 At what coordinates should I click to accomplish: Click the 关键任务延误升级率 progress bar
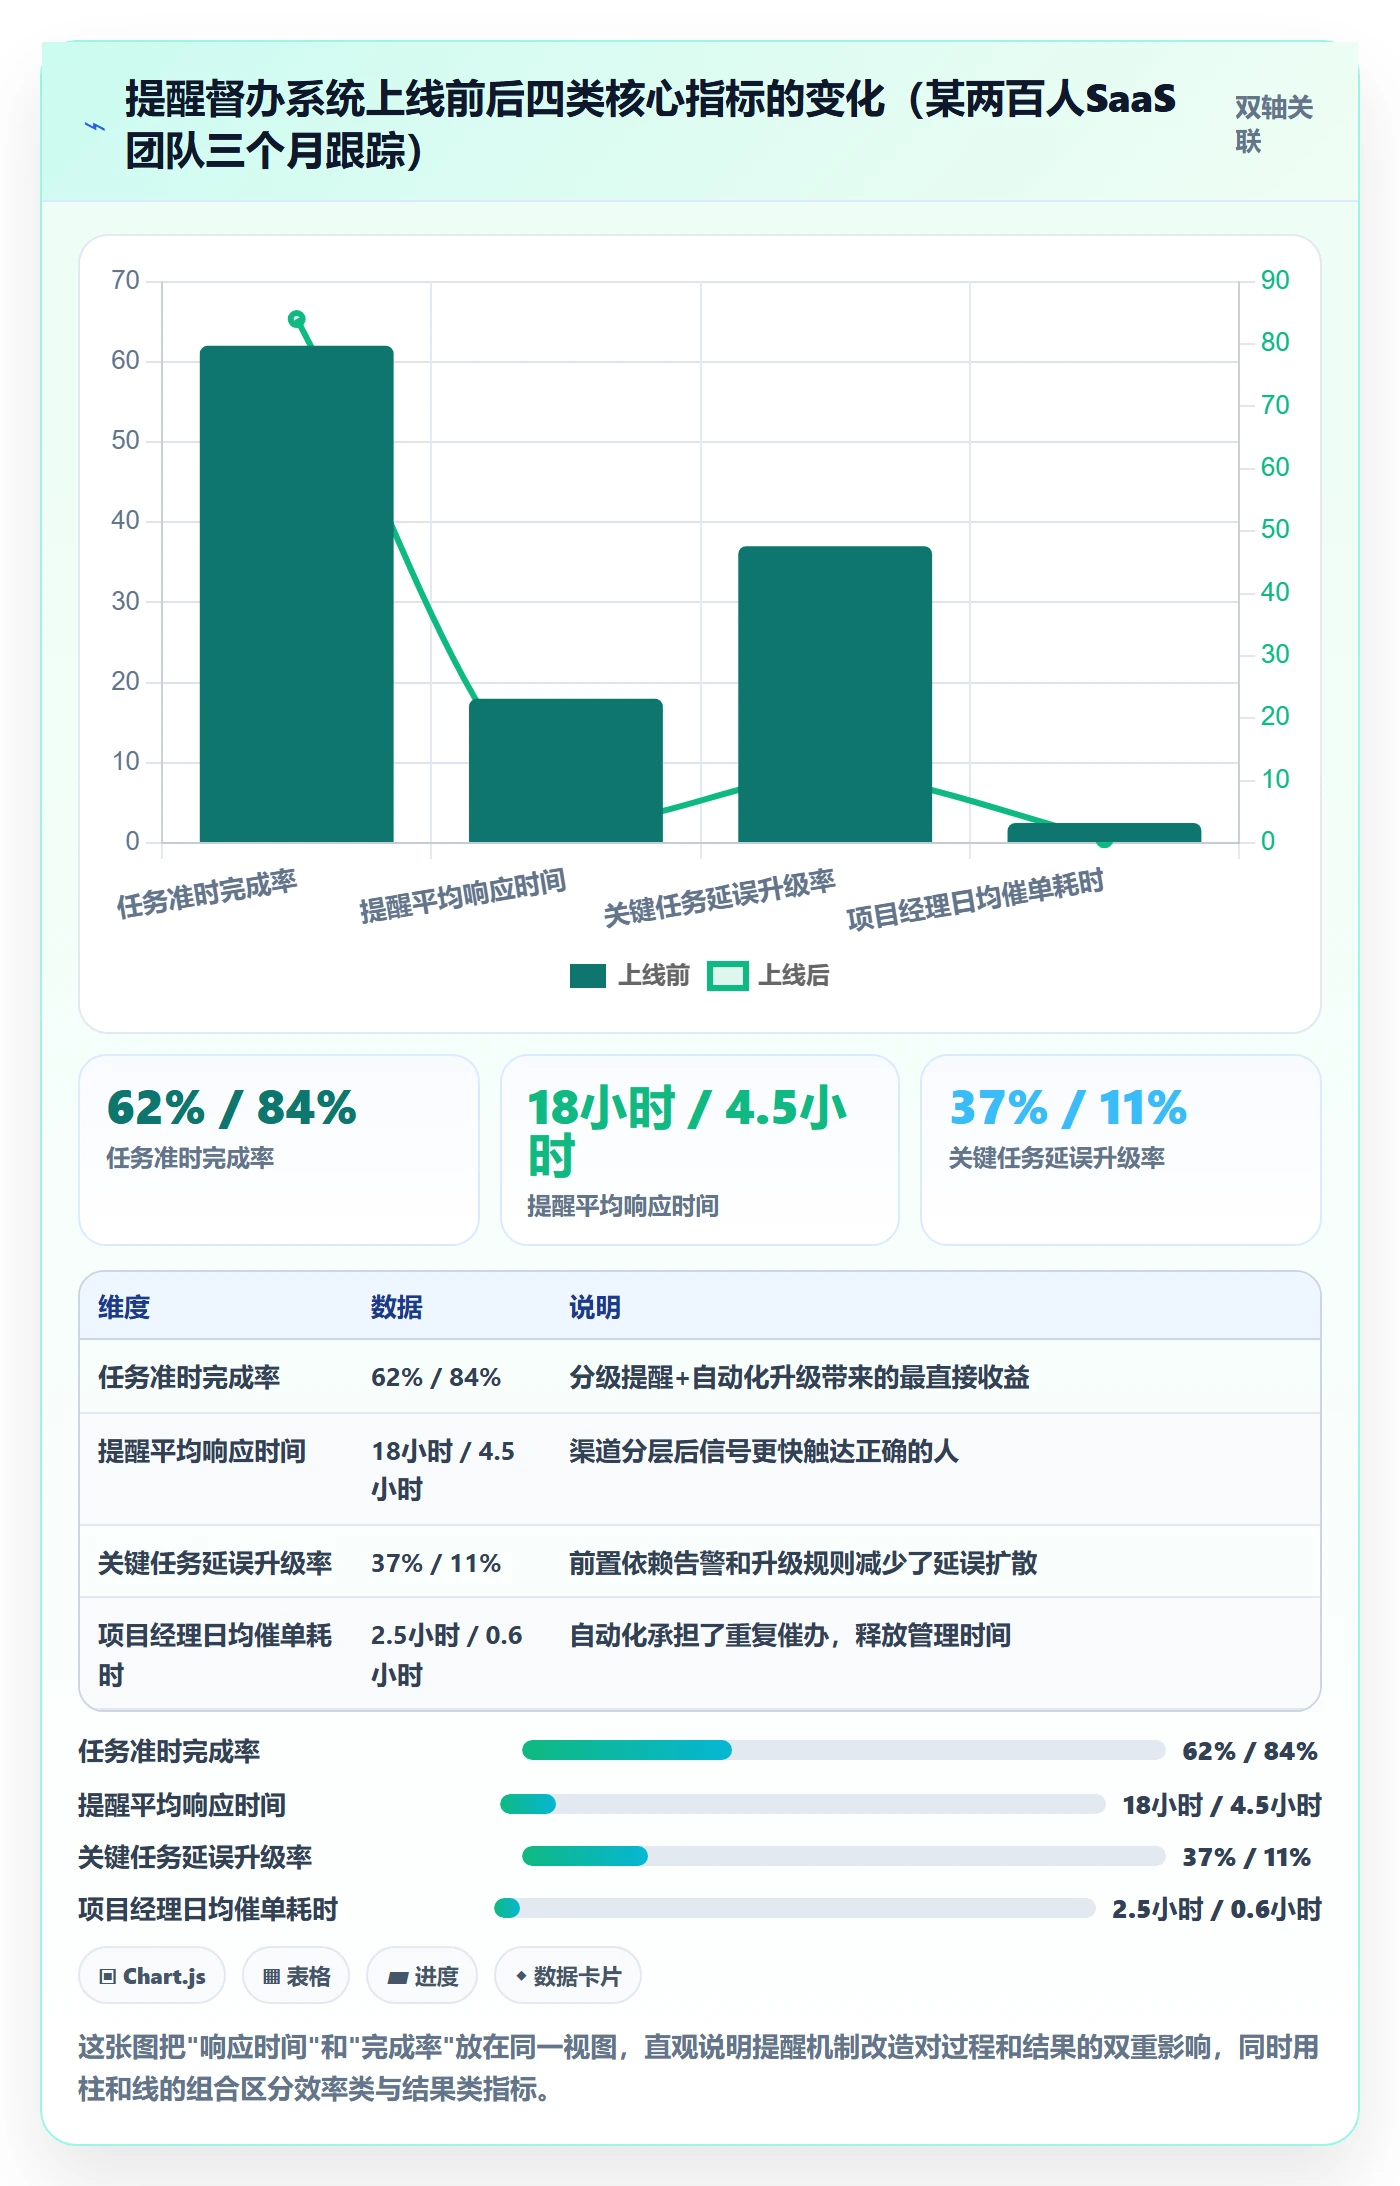coord(843,1856)
